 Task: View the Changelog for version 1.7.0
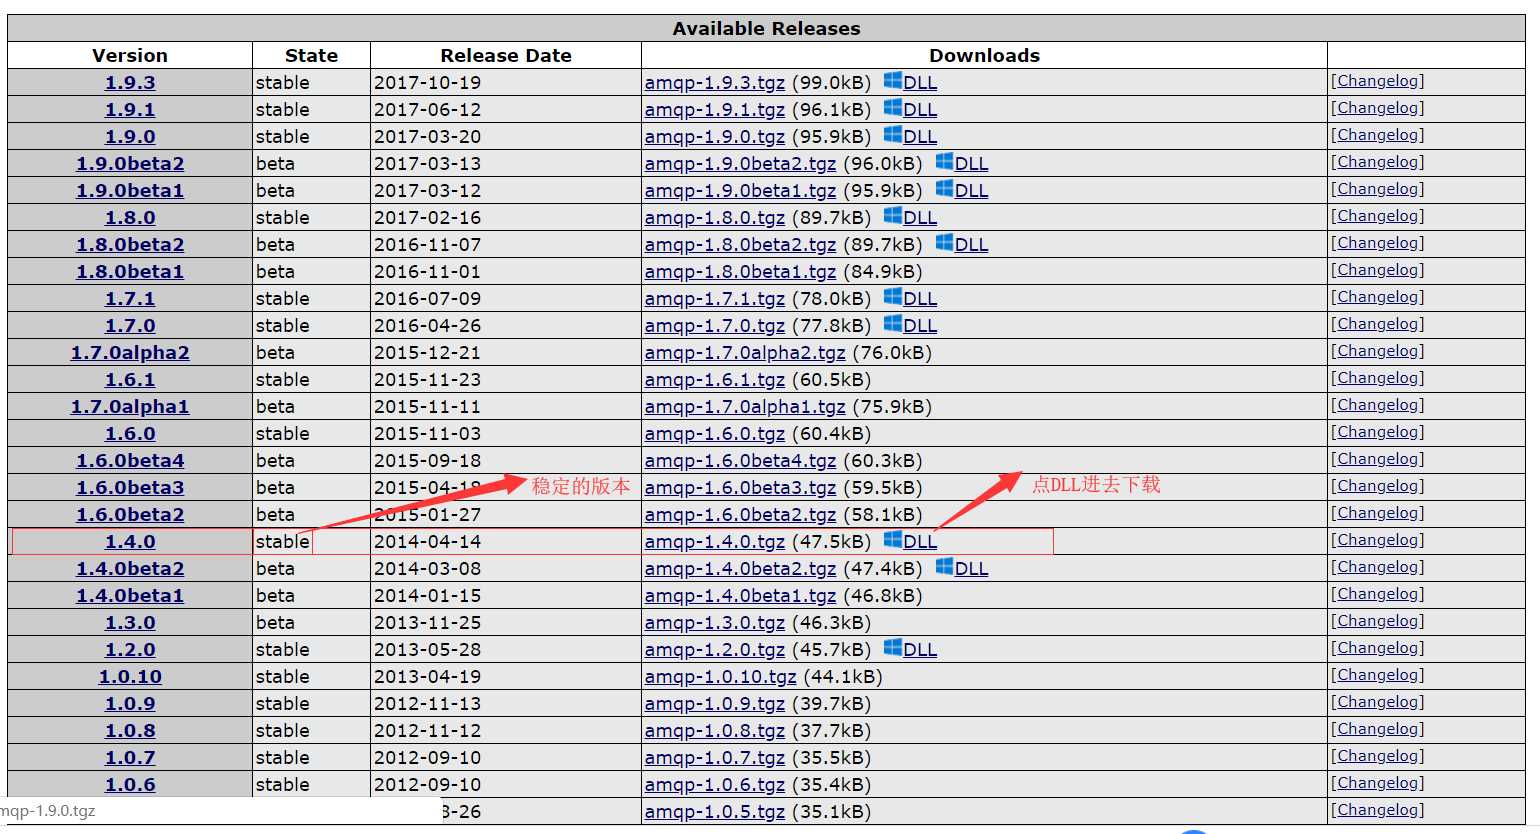click(x=1377, y=324)
